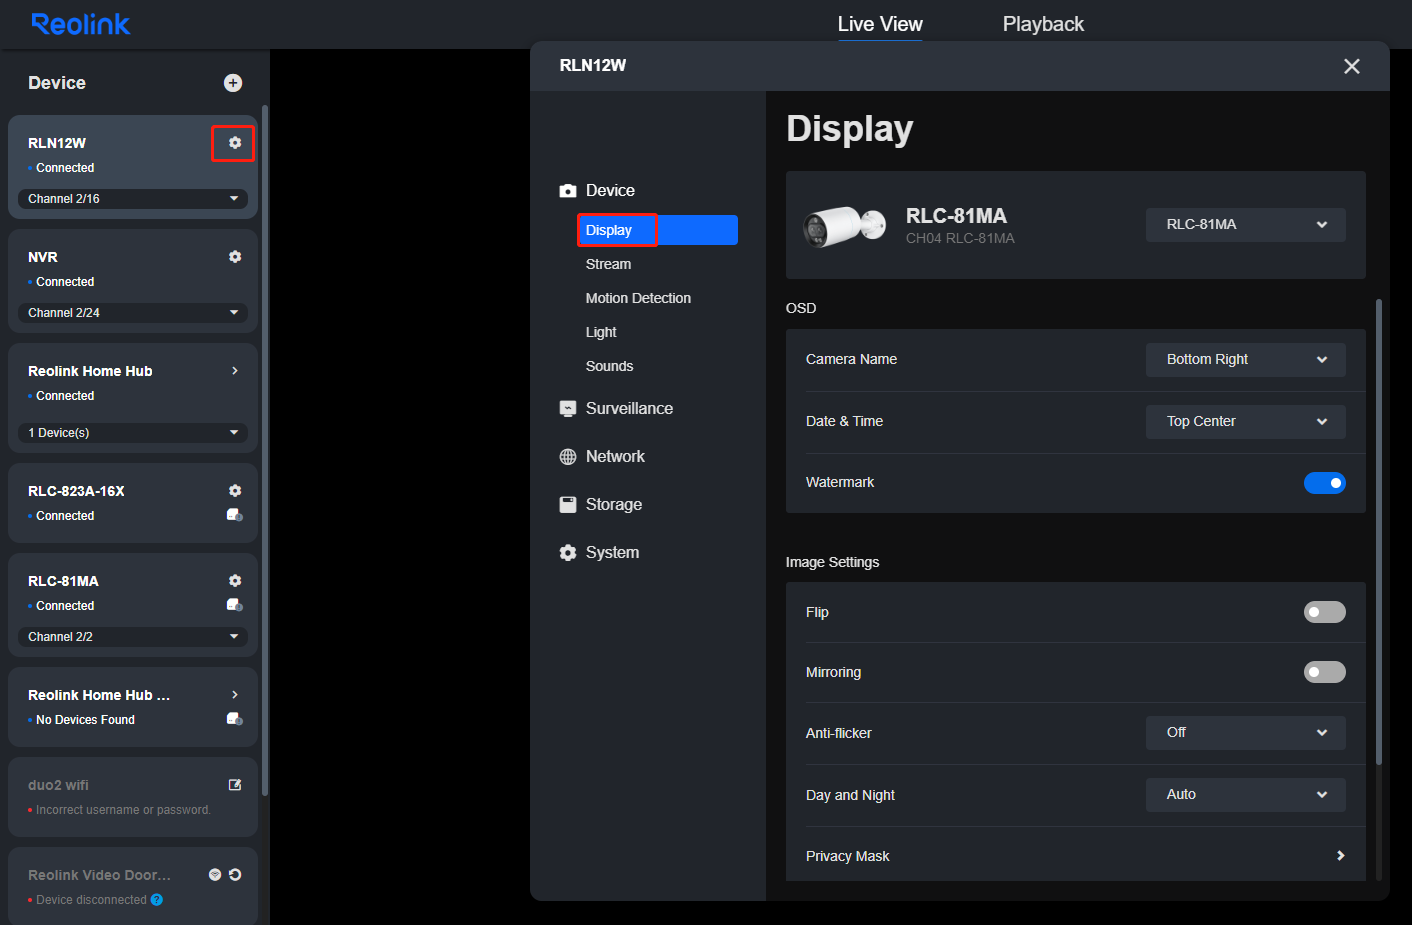Viewport: 1412px width, 925px height.
Task: Open settings gear for NVR device
Action: coord(235,257)
